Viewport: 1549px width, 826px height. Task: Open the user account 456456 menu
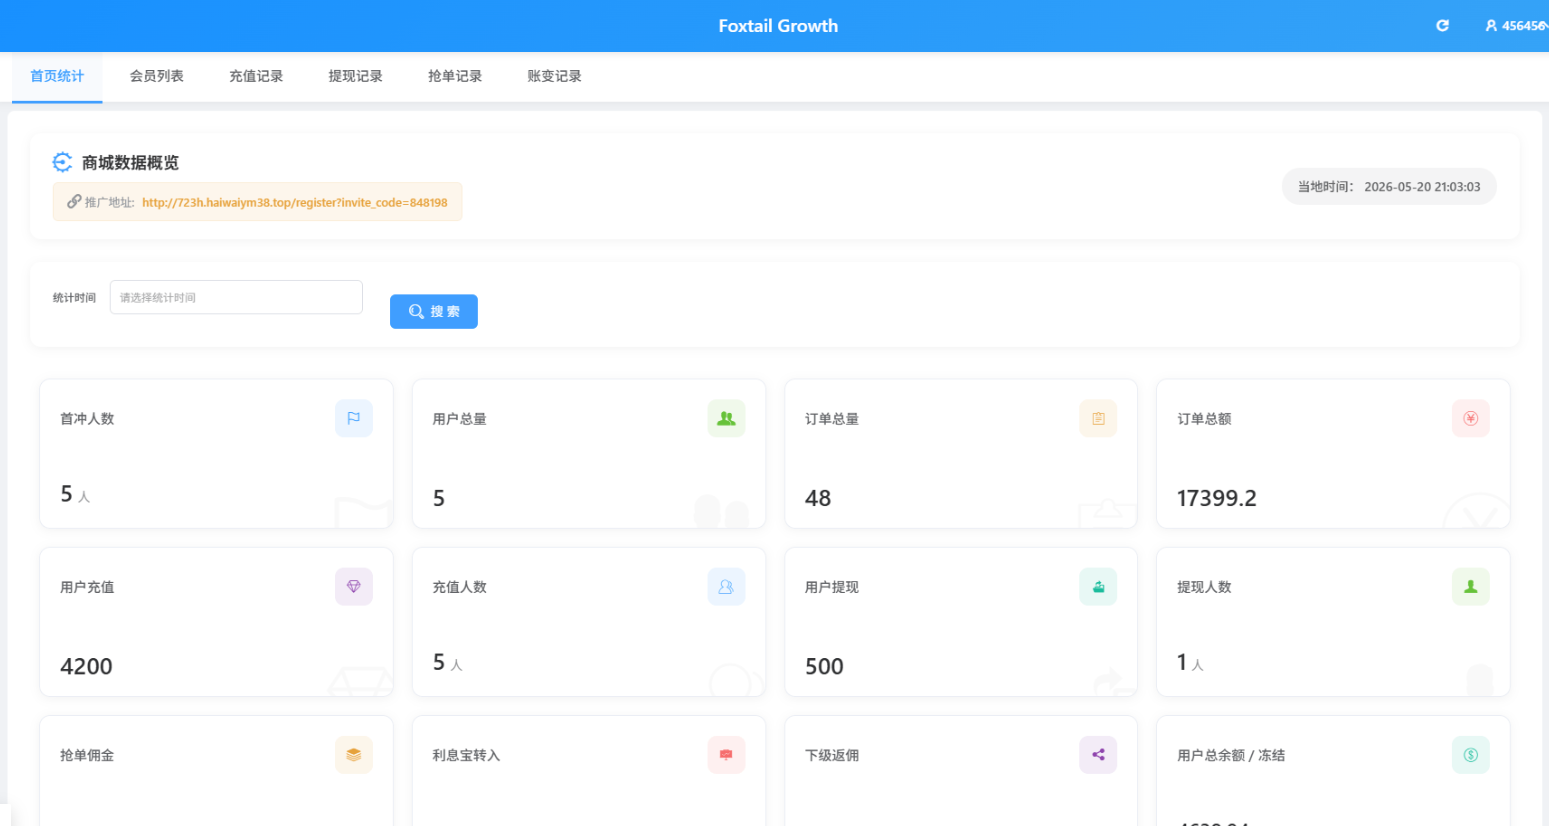[1516, 26]
